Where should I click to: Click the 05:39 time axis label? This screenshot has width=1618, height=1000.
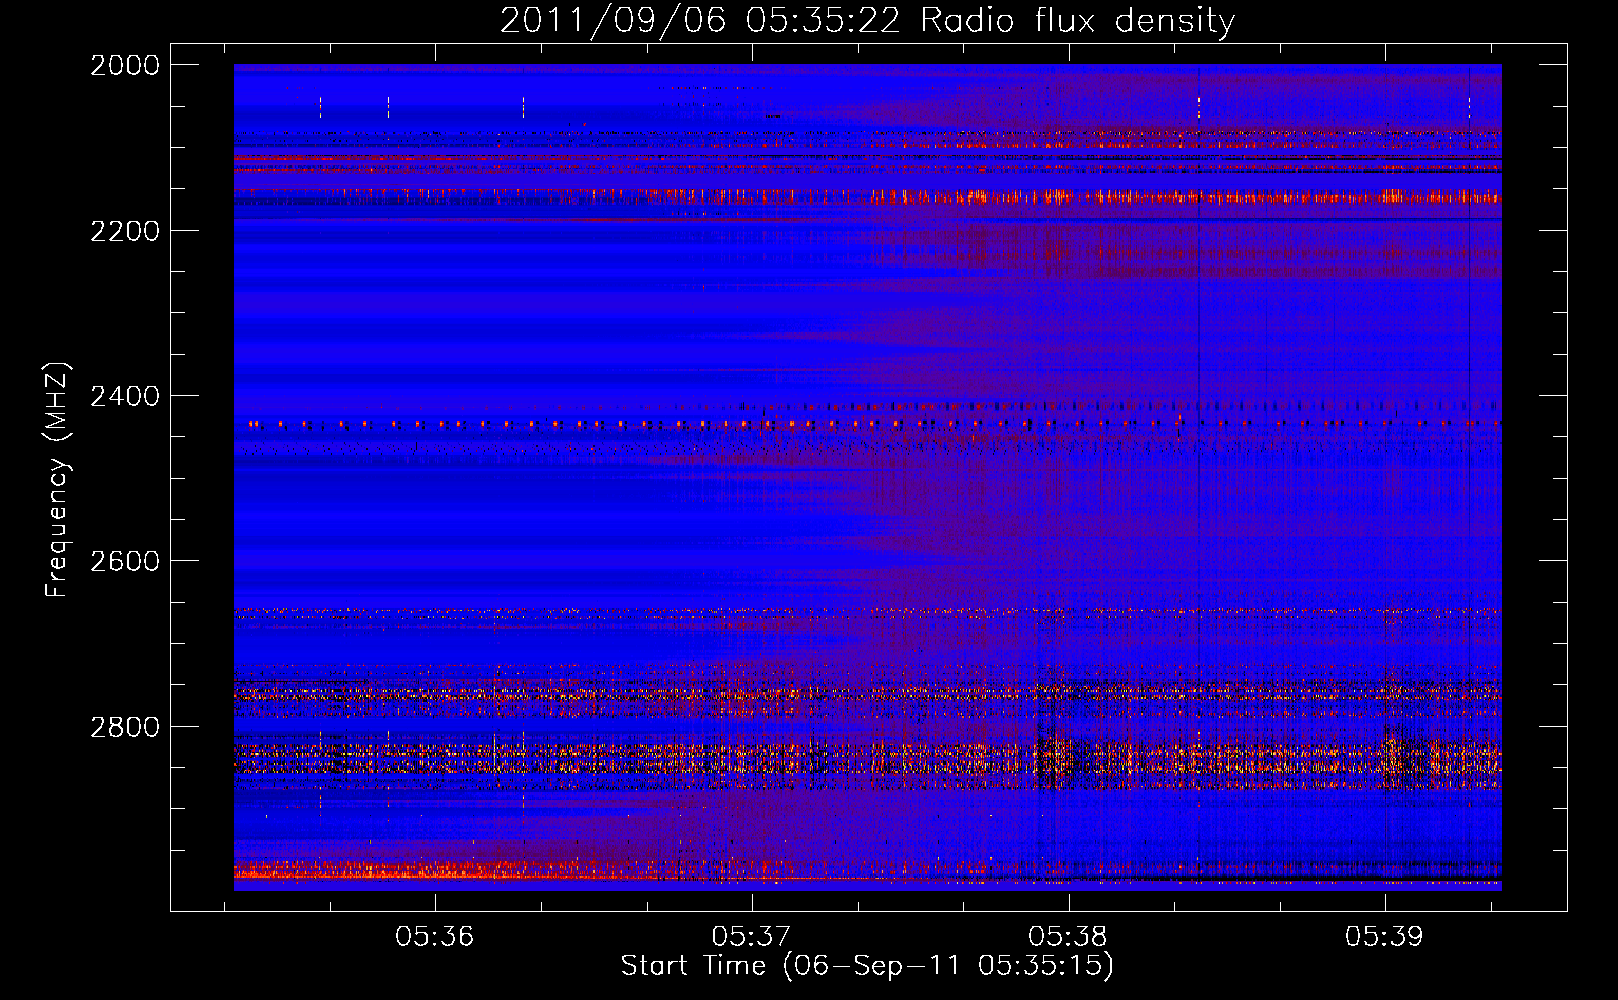pos(1384,937)
